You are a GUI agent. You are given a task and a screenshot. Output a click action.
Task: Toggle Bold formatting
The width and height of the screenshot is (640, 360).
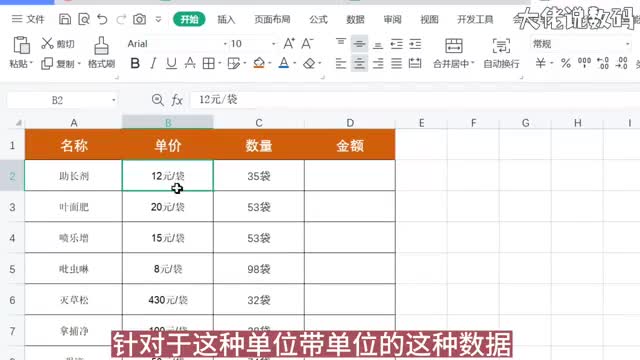click(x=135, y=63)
